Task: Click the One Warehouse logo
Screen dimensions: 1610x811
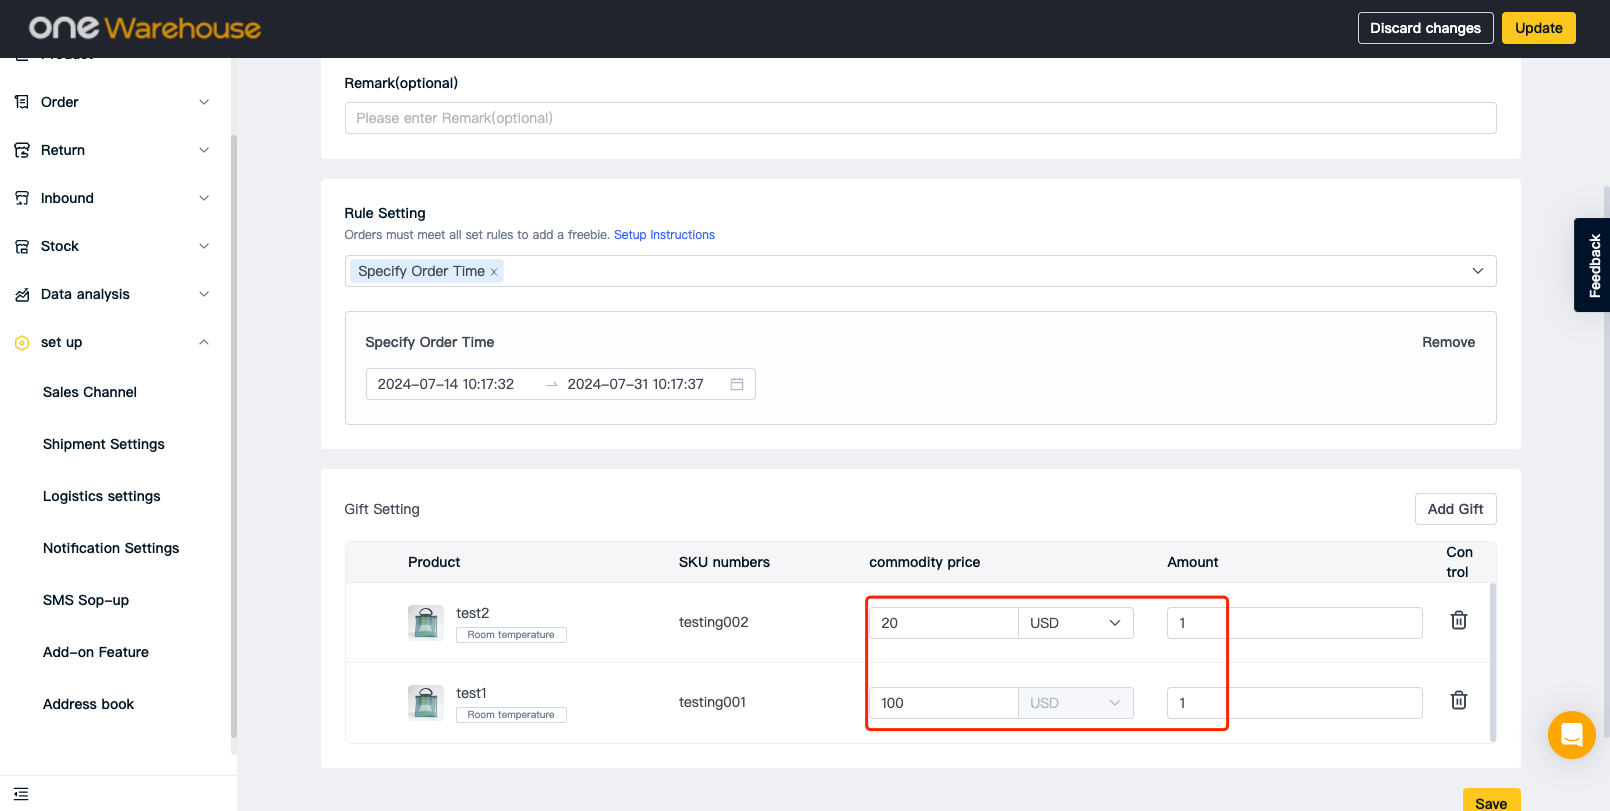Action: tap(145, 28)
